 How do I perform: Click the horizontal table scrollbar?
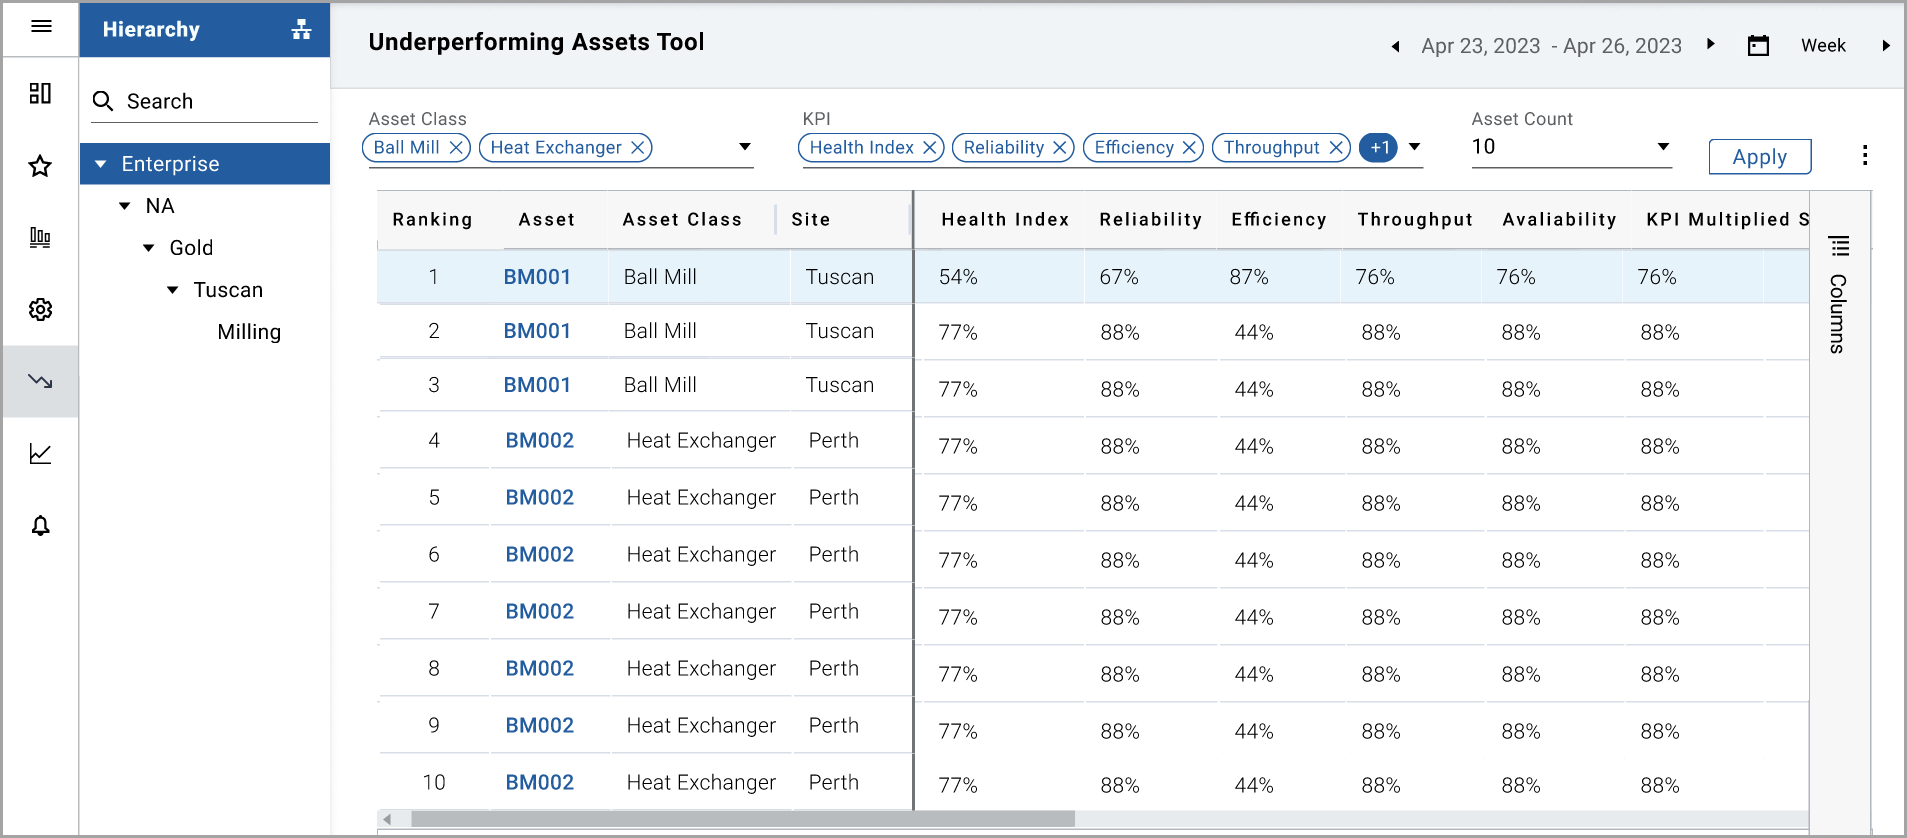coord(742,819)
